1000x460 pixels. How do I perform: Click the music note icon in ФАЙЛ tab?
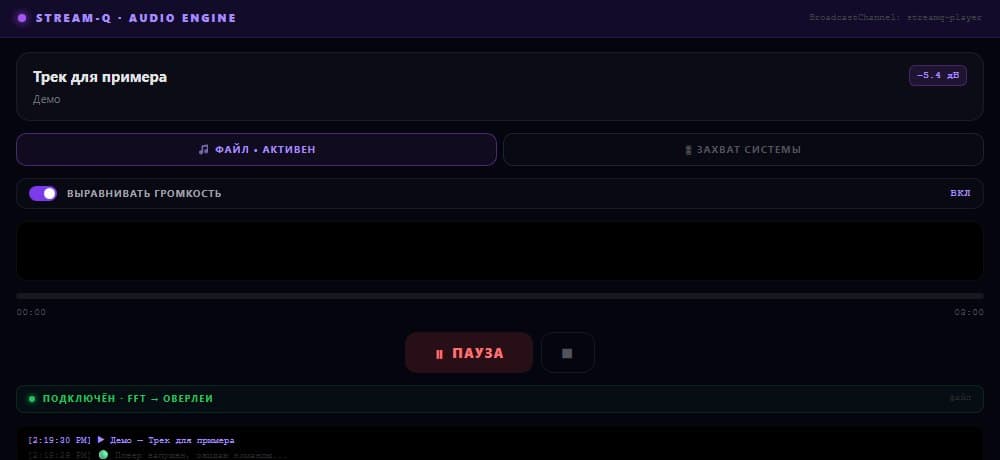point(203,149)
